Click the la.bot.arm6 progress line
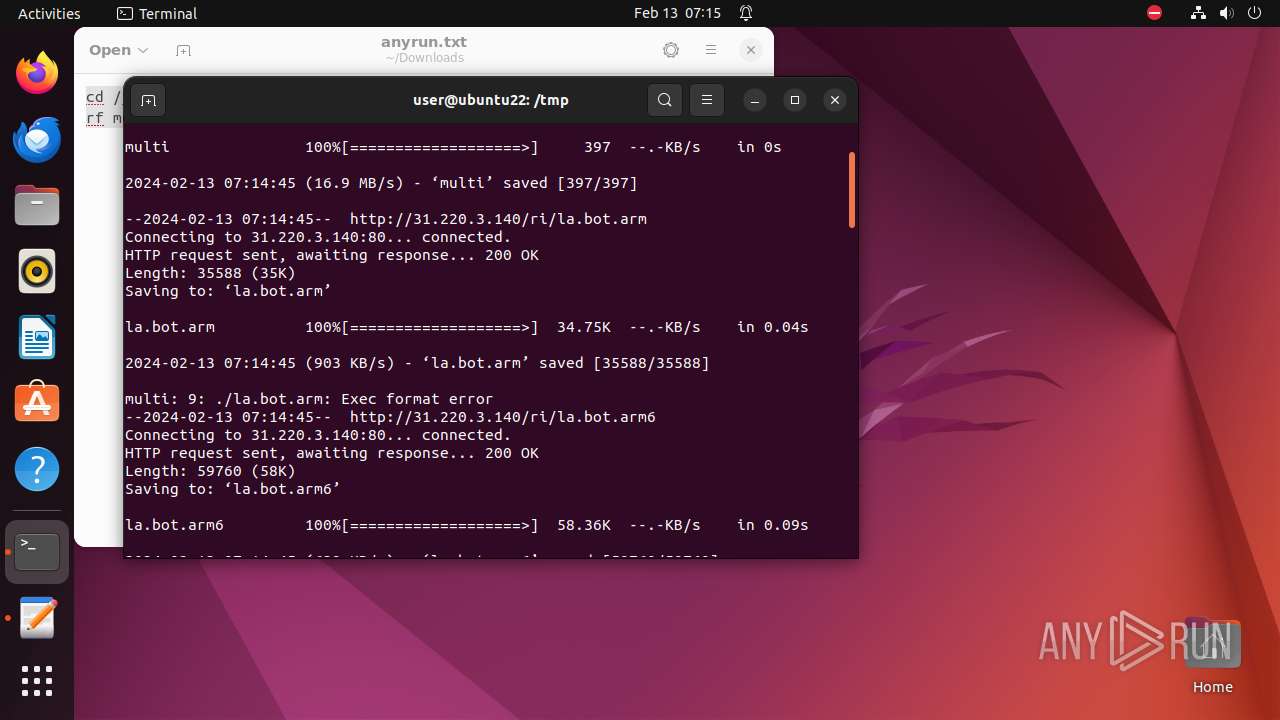Screen dimensions: 1280x720 (467, 525)
